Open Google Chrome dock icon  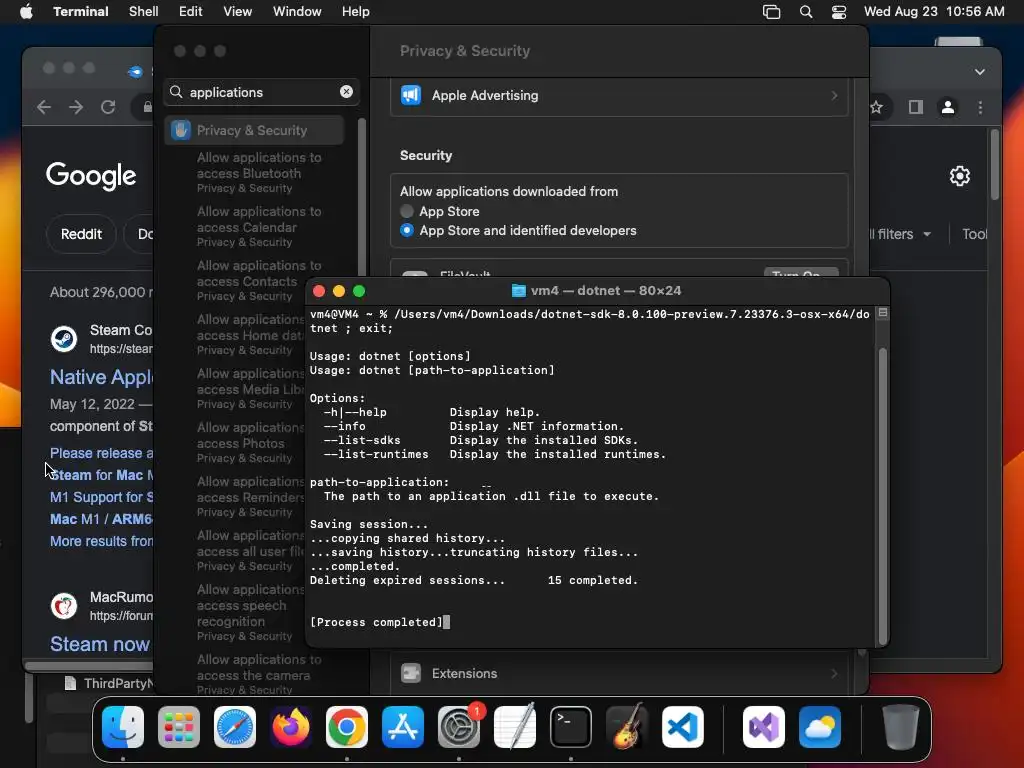(347, 727)
